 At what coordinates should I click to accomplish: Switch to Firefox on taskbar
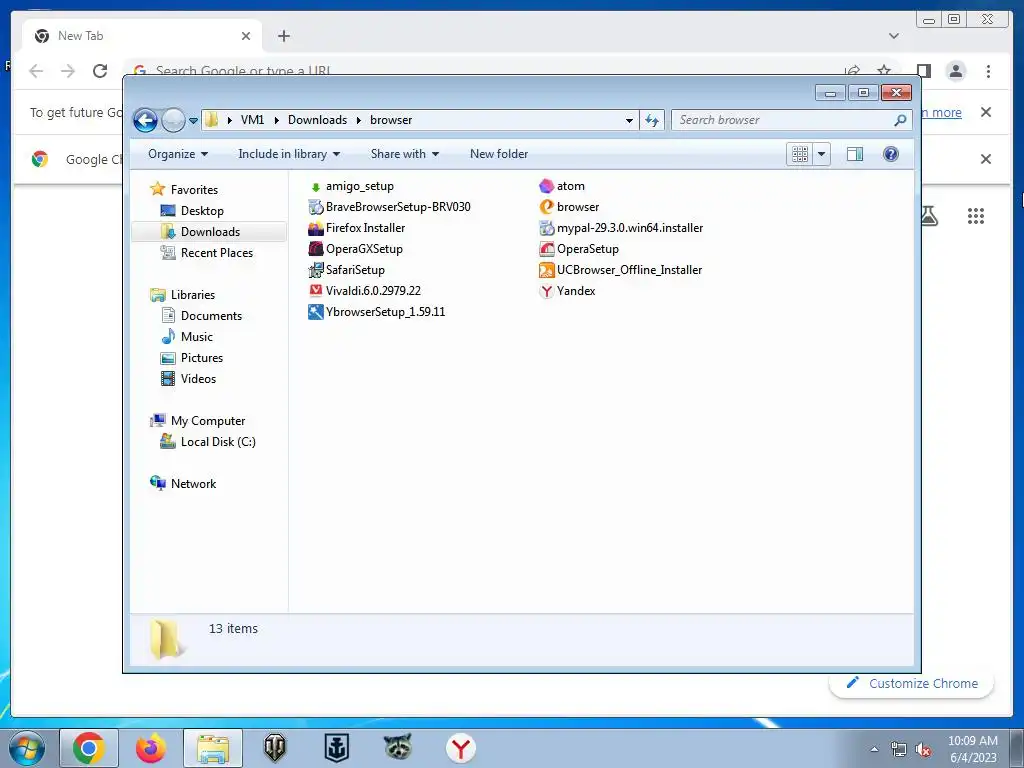[x=150, y=748]
